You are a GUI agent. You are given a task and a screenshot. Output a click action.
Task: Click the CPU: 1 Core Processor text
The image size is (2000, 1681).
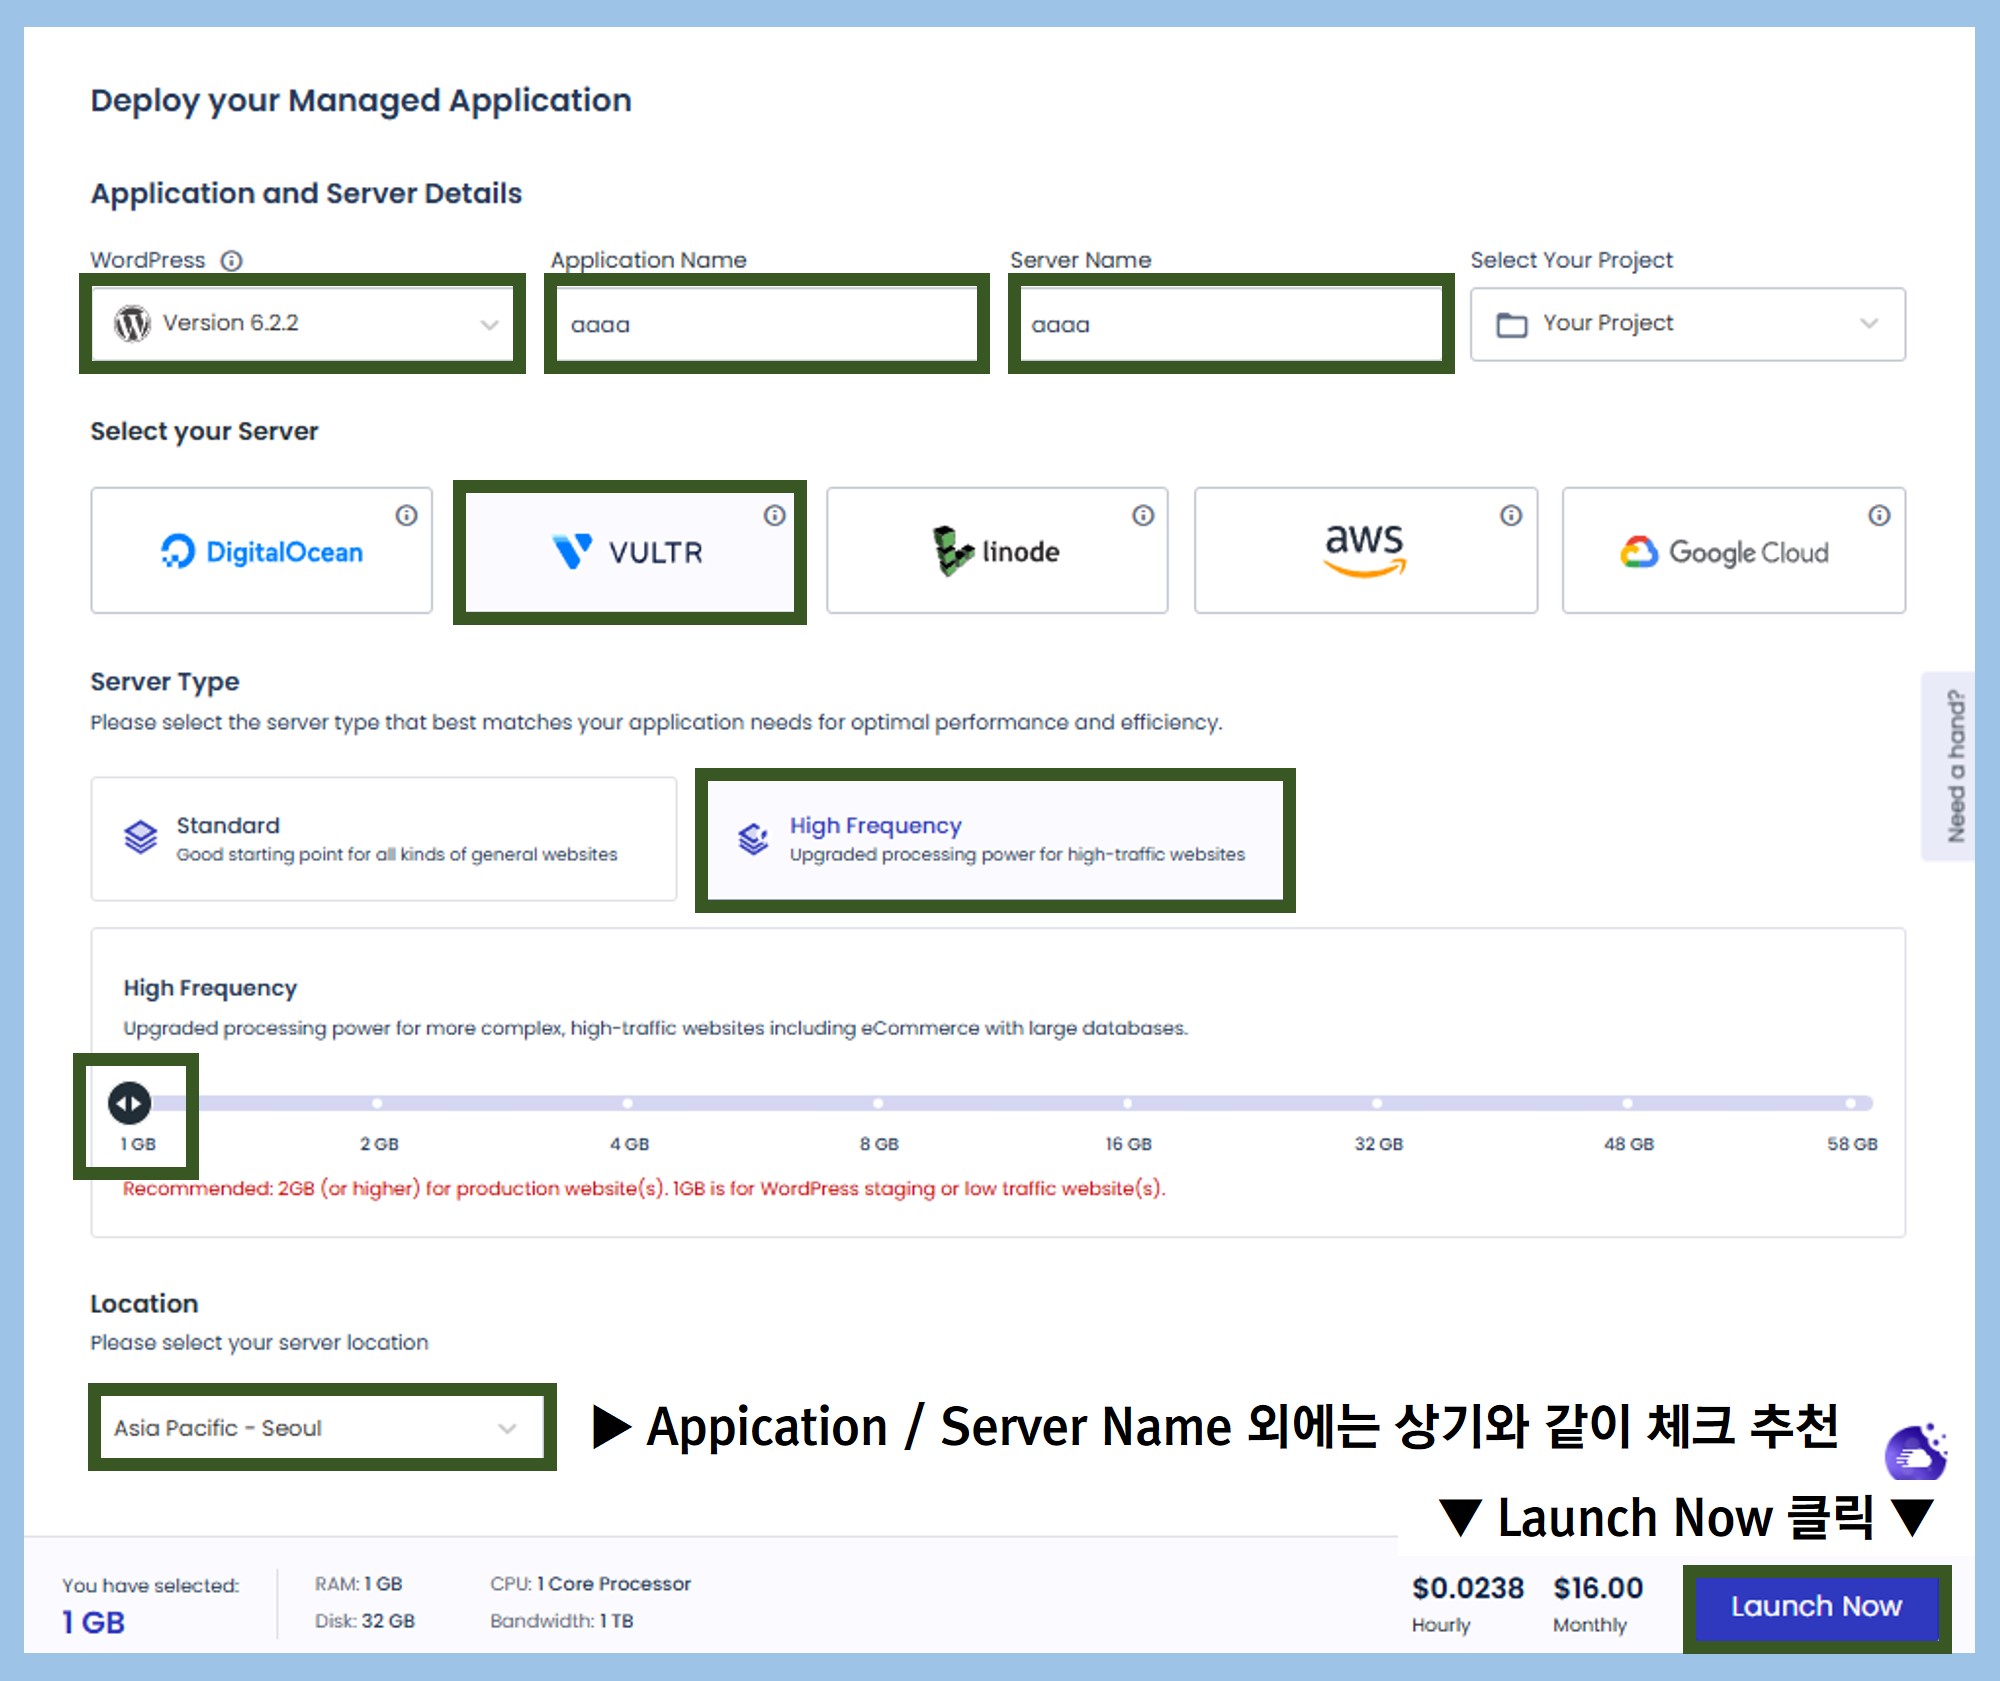pos(590,1584)
